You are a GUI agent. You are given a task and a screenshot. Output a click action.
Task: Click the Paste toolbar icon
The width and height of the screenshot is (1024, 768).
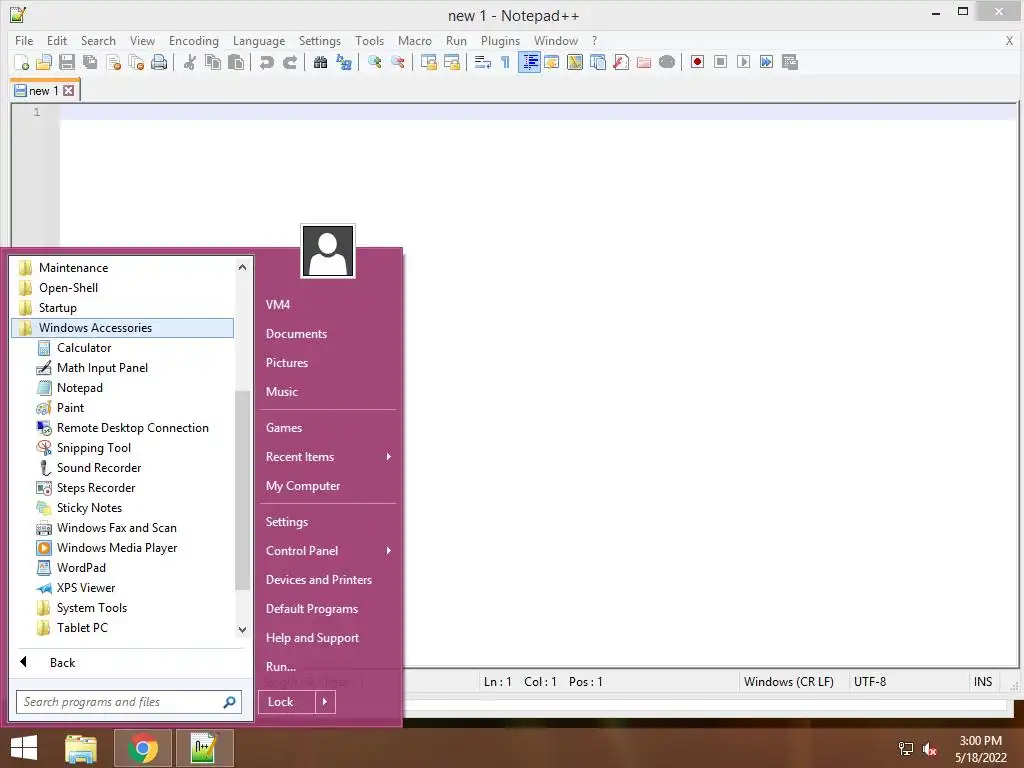[236, 62]
